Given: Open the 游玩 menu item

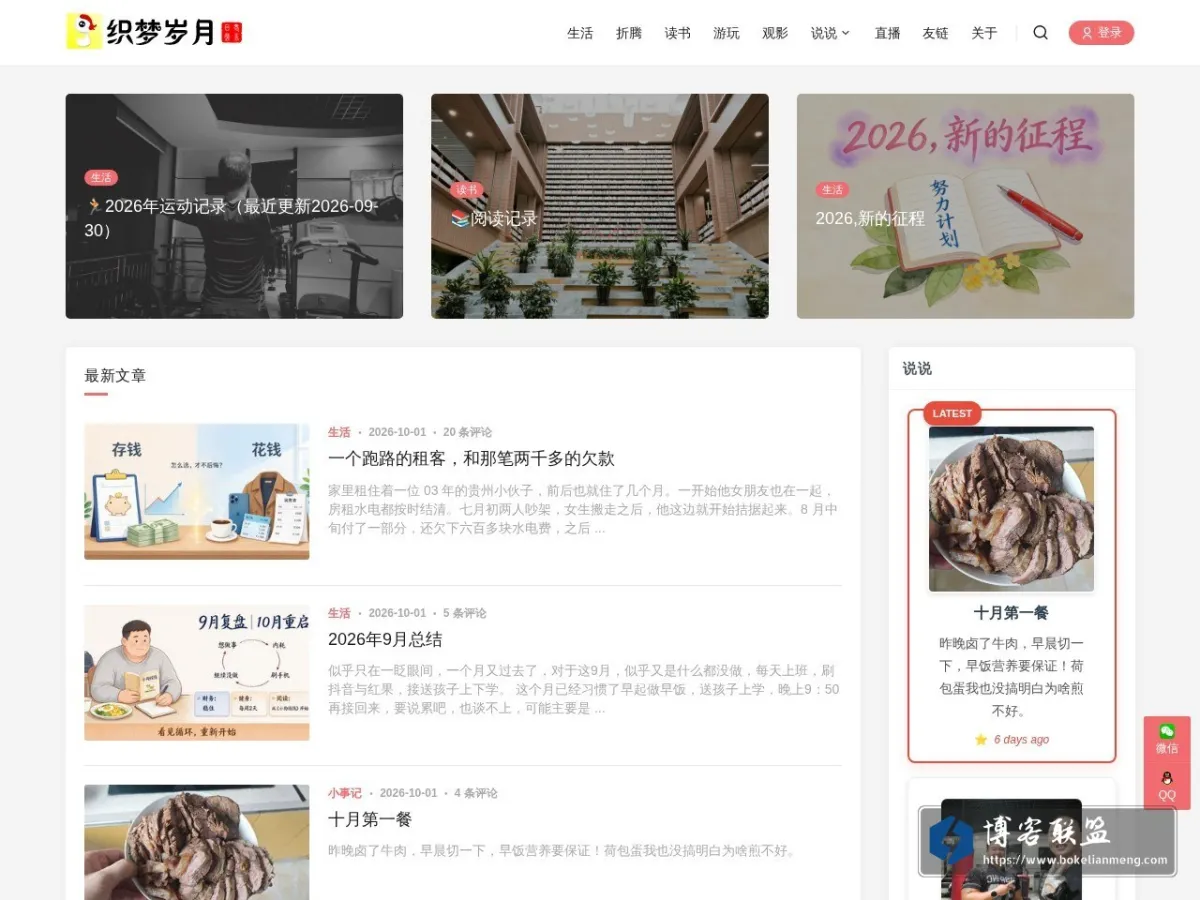Looking at the screenshot, I should click(x=727, y=33).
